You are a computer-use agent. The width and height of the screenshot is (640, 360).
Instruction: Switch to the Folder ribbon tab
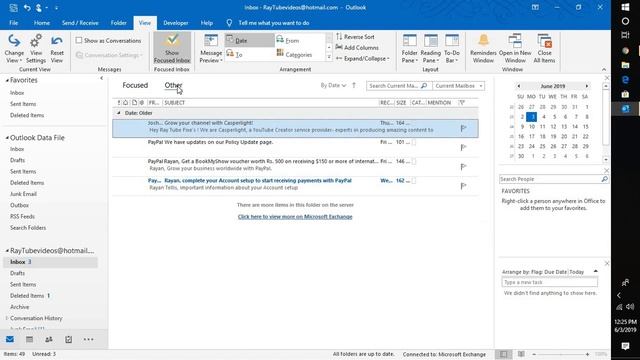118,23
